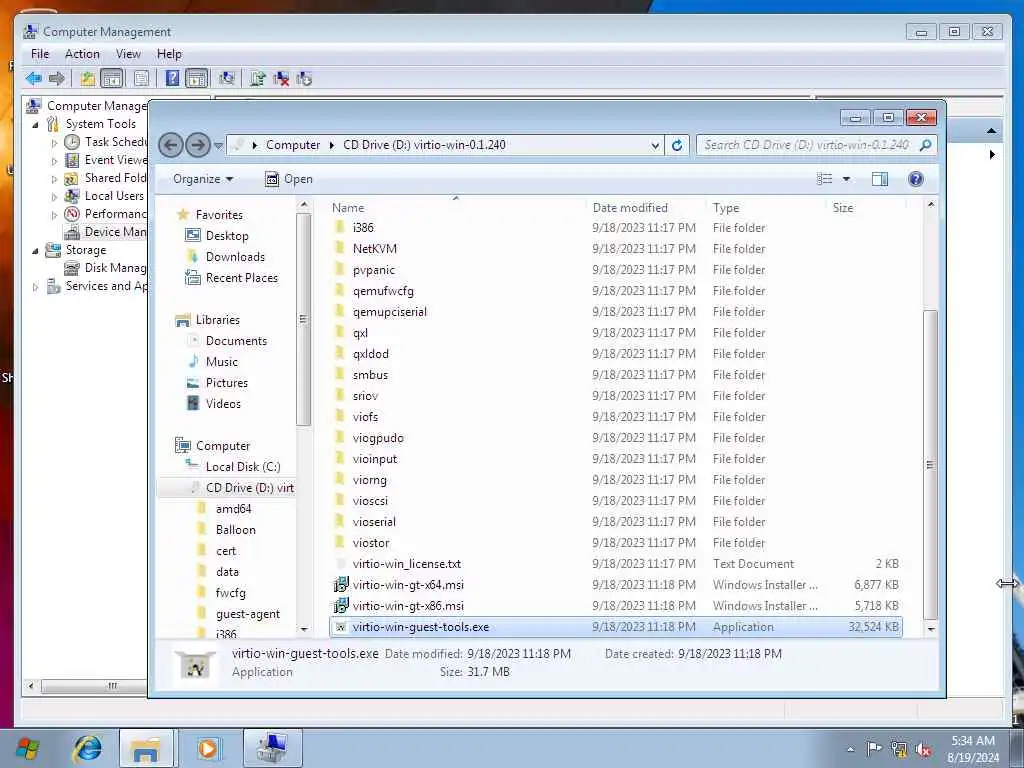Click the Help icon in Computer Management toolbar
Image resolution: width=1024 pixels, height=768 pixels.
172,79
